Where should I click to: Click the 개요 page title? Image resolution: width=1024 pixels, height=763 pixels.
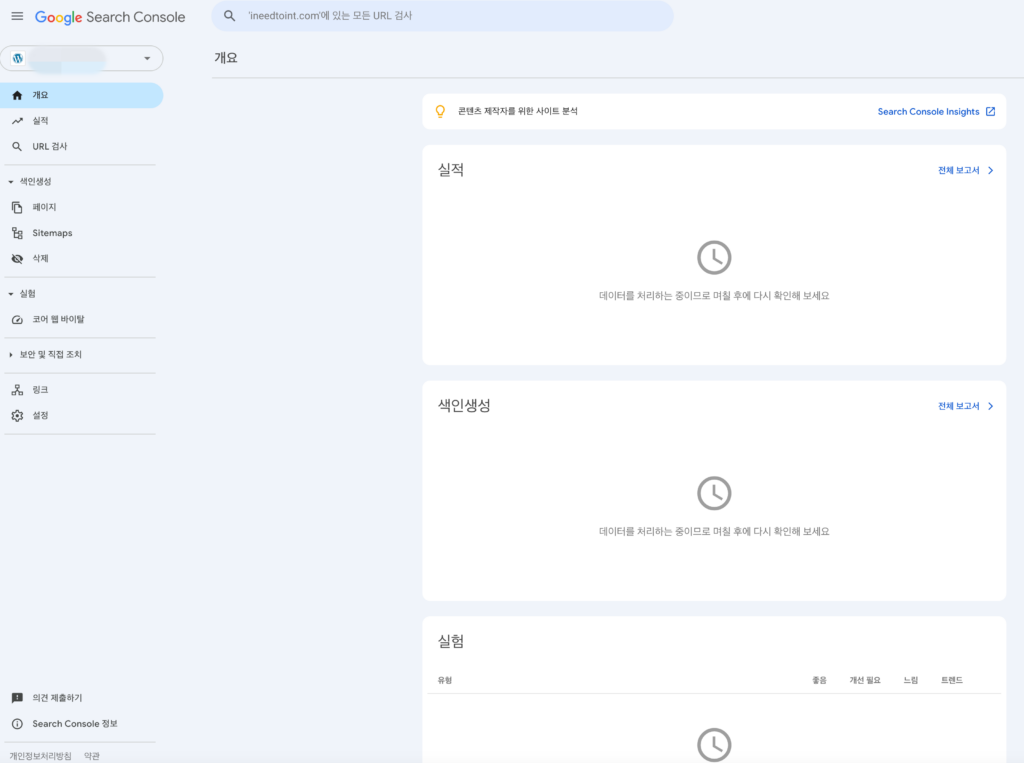[x=226, y=57]
